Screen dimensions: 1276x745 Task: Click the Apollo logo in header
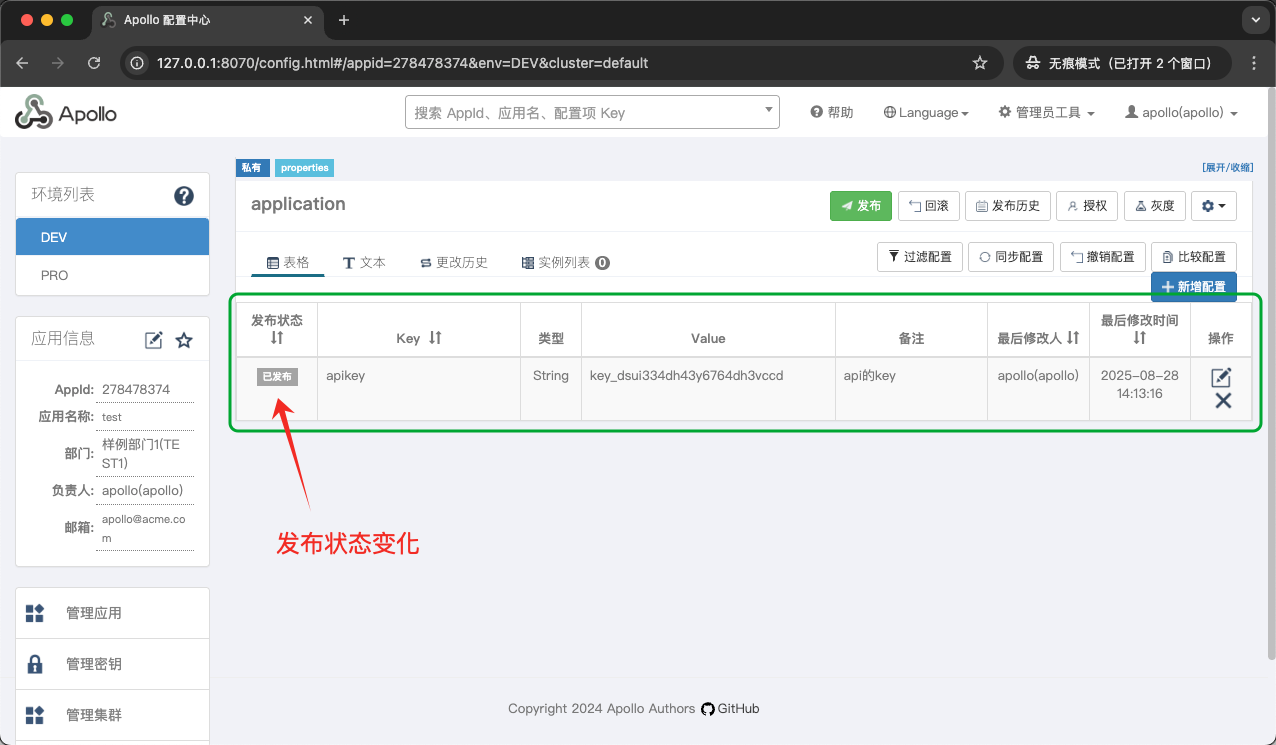pos(66,113)
